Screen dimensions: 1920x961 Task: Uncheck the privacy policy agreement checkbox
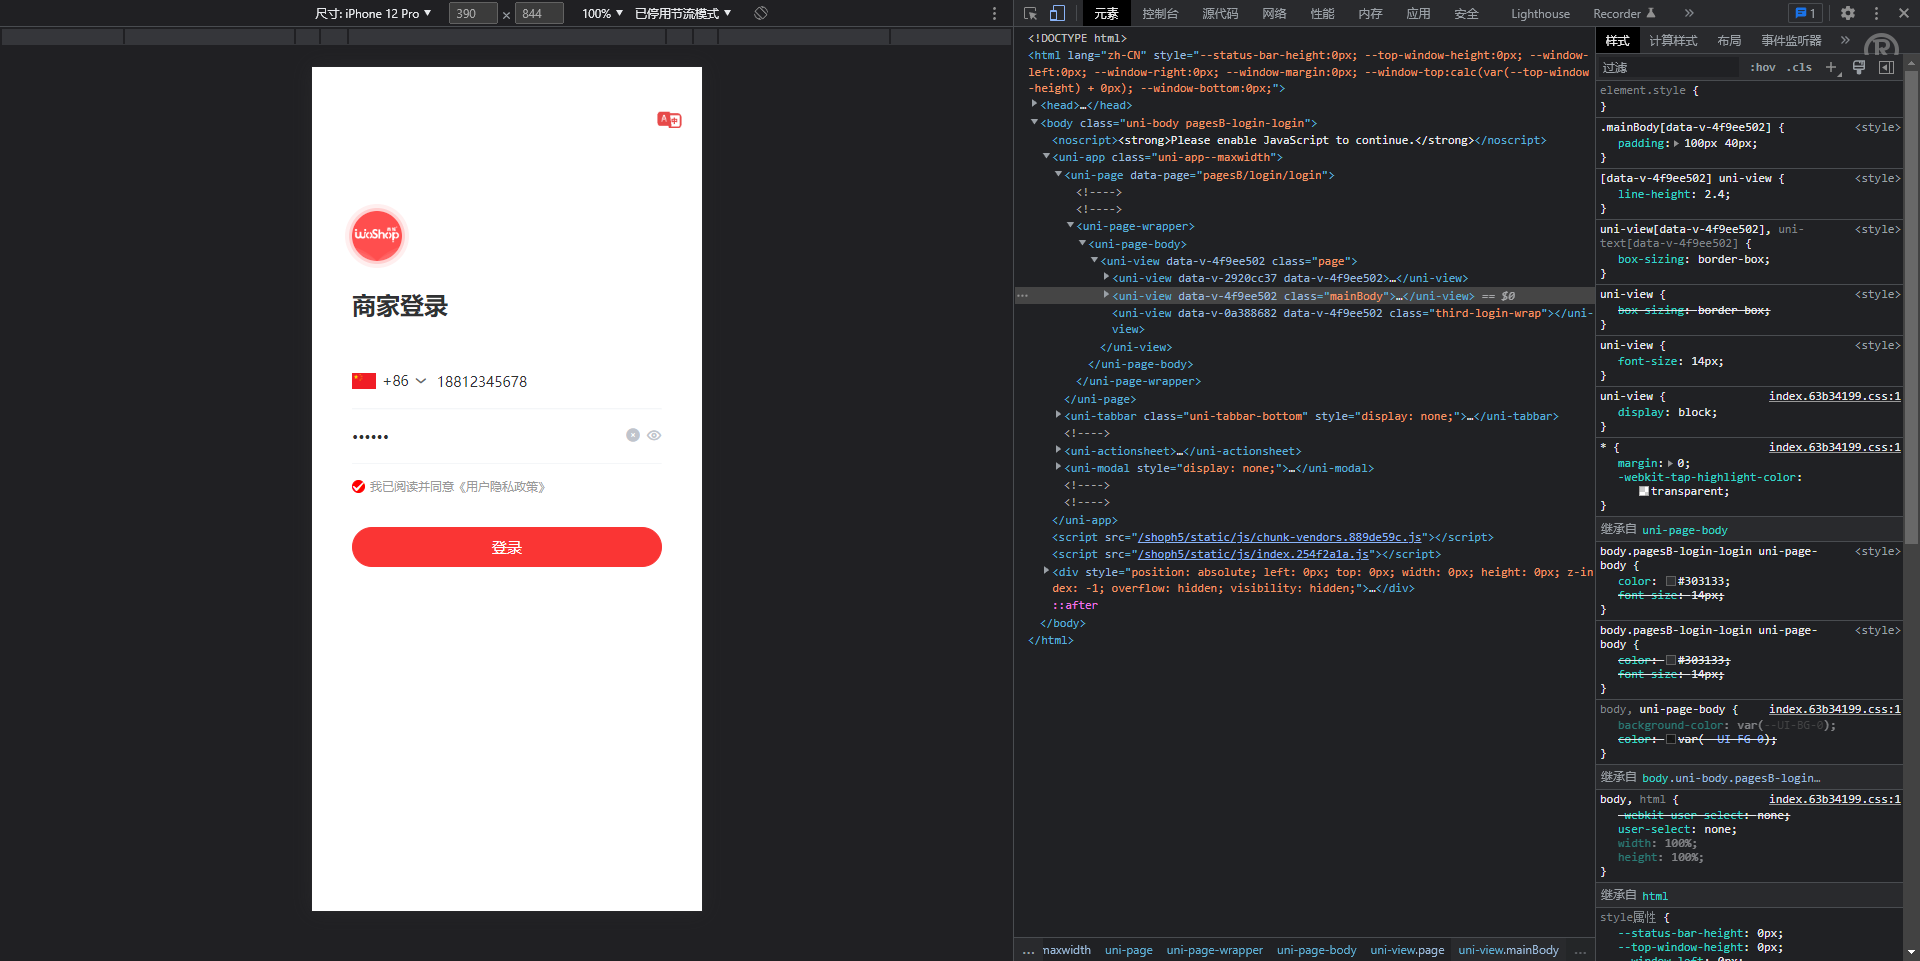tap(358, 487)
